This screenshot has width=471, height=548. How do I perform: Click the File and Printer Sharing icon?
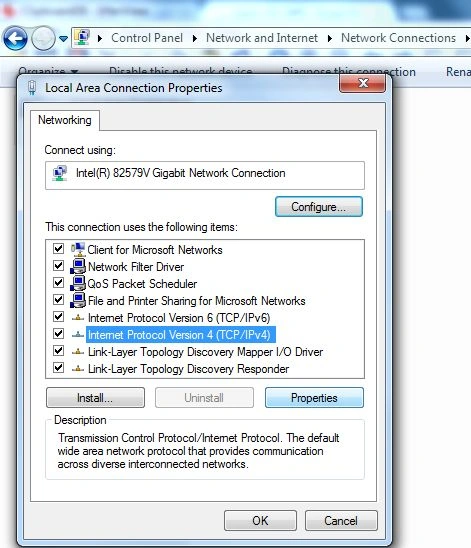[x=78, y=300]
